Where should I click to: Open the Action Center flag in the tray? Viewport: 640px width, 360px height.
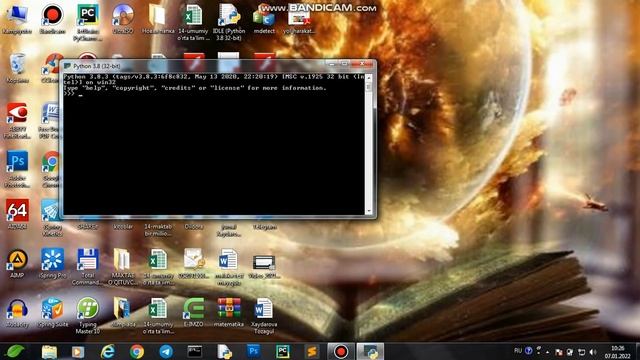click(559, 352)
